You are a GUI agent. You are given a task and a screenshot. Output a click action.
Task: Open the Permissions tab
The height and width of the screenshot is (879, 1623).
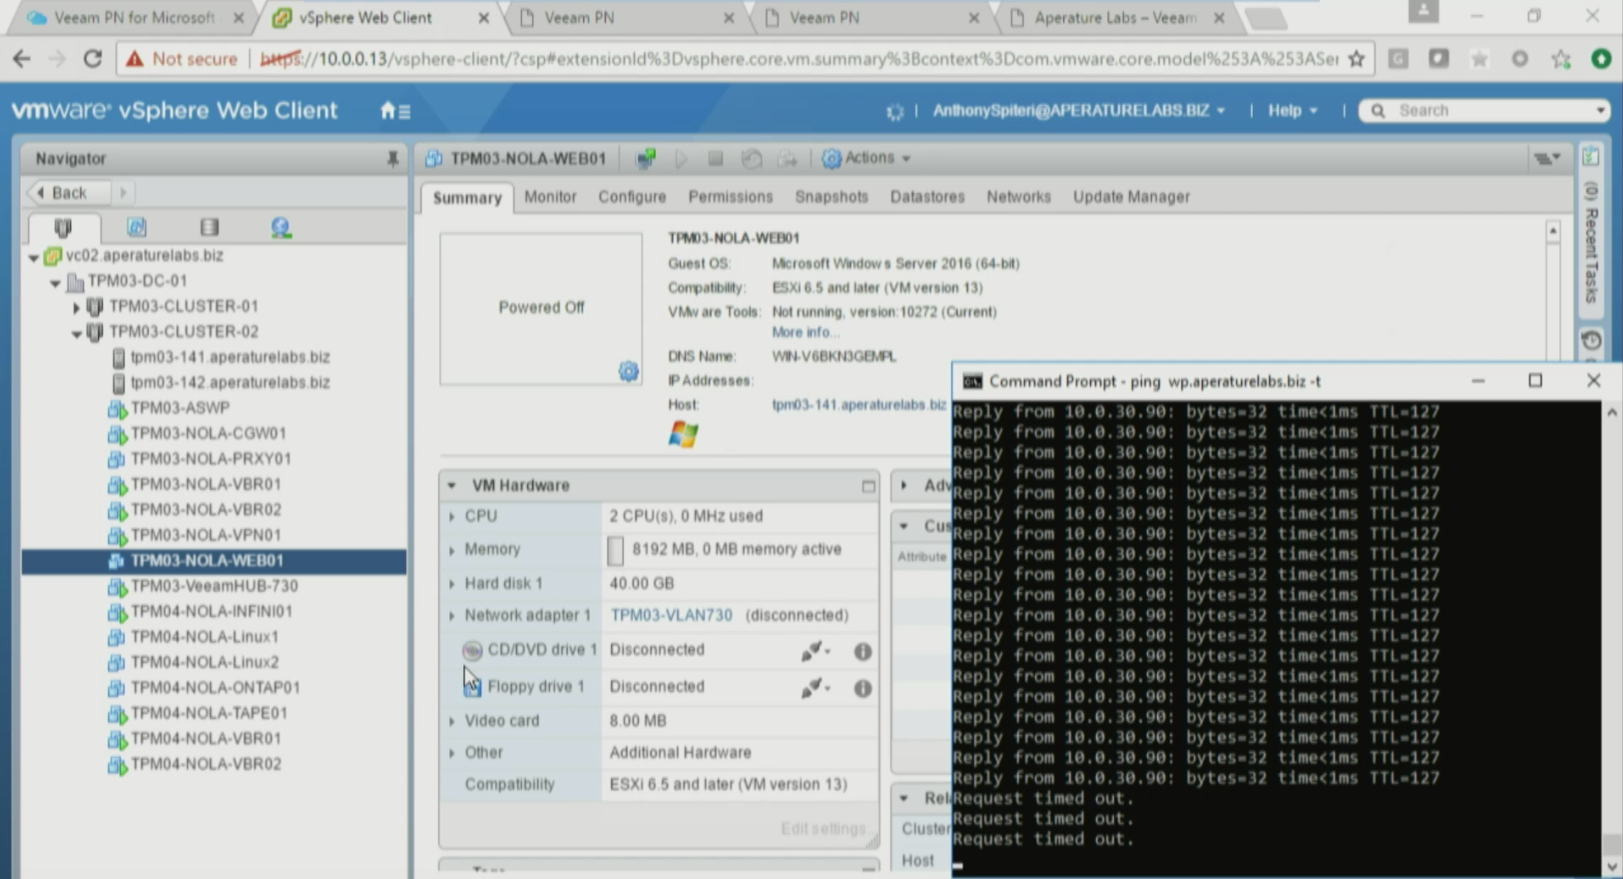pos(730,197)
